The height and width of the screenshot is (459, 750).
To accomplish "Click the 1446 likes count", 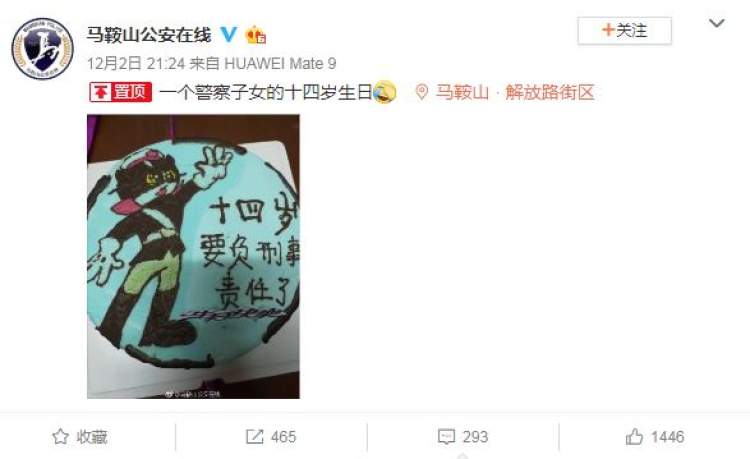I will (x=667, y=437).
